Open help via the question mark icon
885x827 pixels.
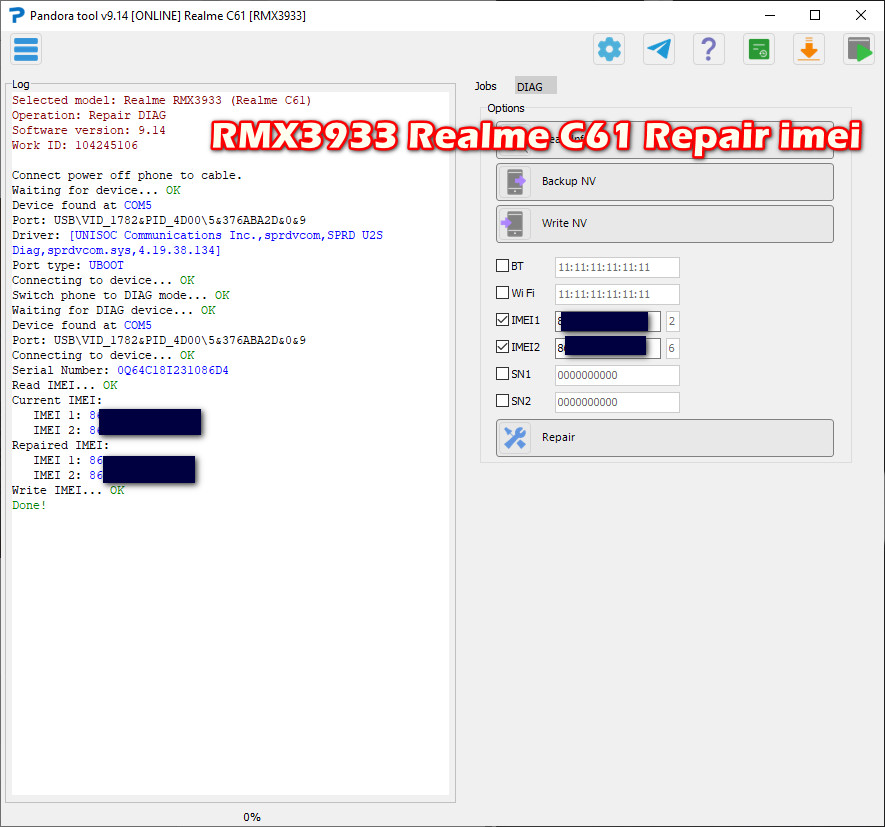(x=708, y=49)
